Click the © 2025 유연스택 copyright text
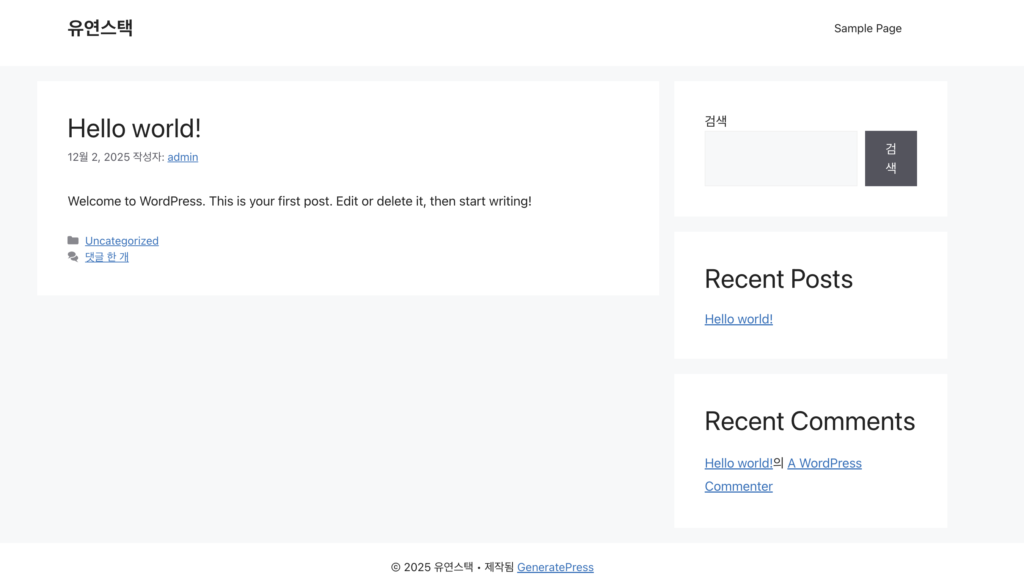This screenshot has width=1024, height=584. [x=432, y=567]
